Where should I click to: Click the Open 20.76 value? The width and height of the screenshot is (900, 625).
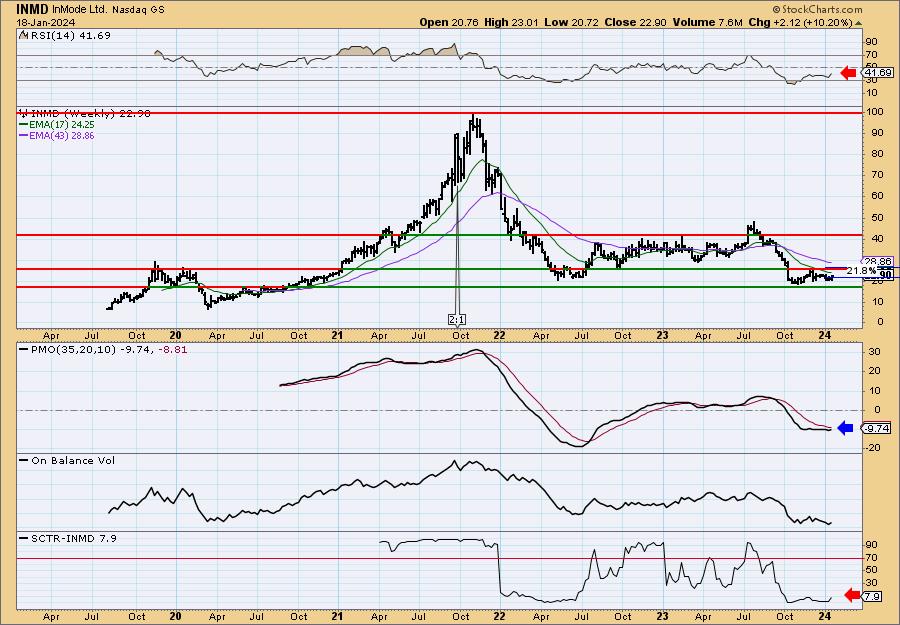click(x=451, y=22)
